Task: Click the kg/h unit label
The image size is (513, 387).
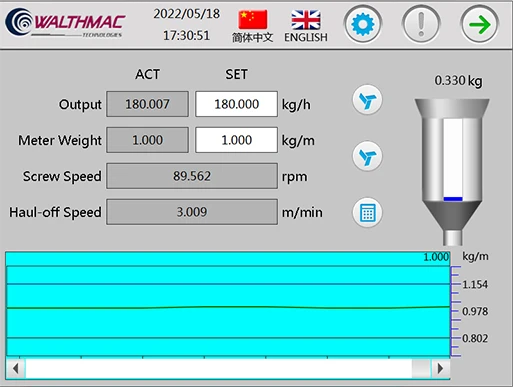Action: coord(296,105)
